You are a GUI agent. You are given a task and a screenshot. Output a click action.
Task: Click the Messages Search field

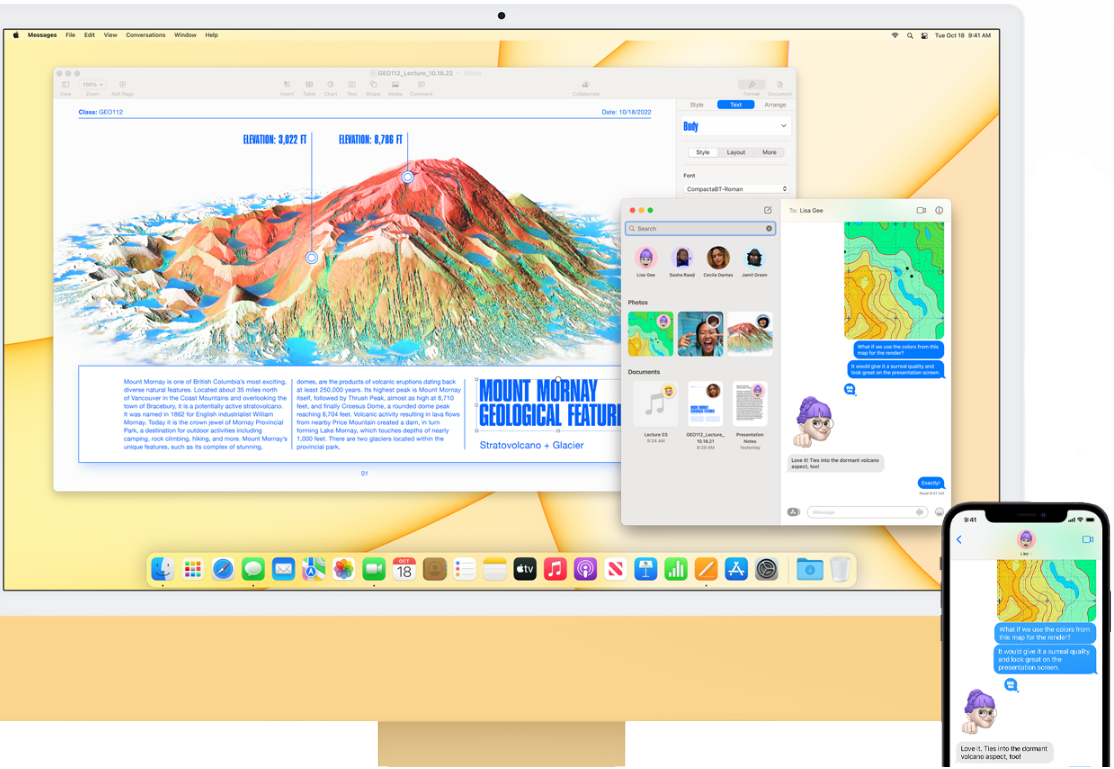coord(701,229)
